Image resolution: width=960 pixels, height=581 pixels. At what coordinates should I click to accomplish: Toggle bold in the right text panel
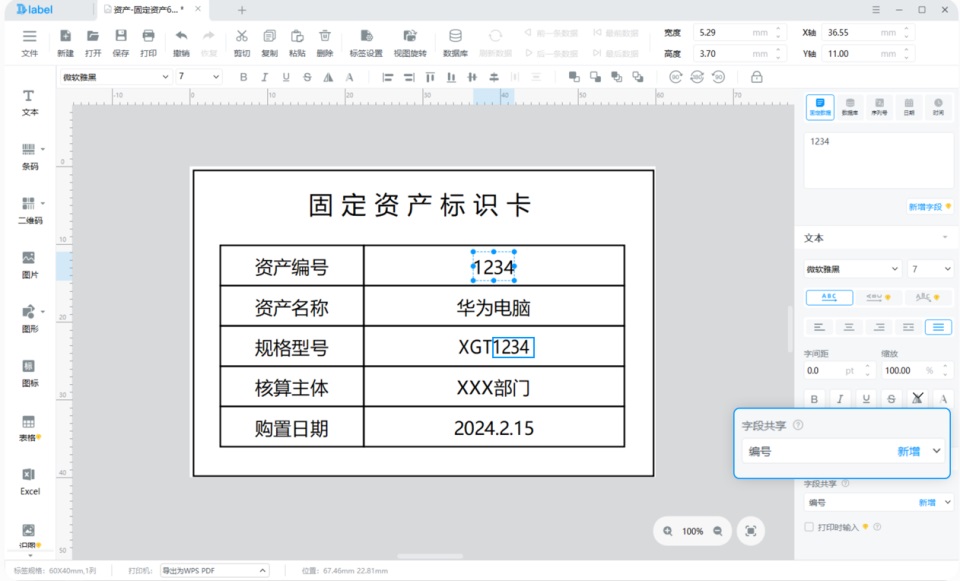tap(814, 399)
